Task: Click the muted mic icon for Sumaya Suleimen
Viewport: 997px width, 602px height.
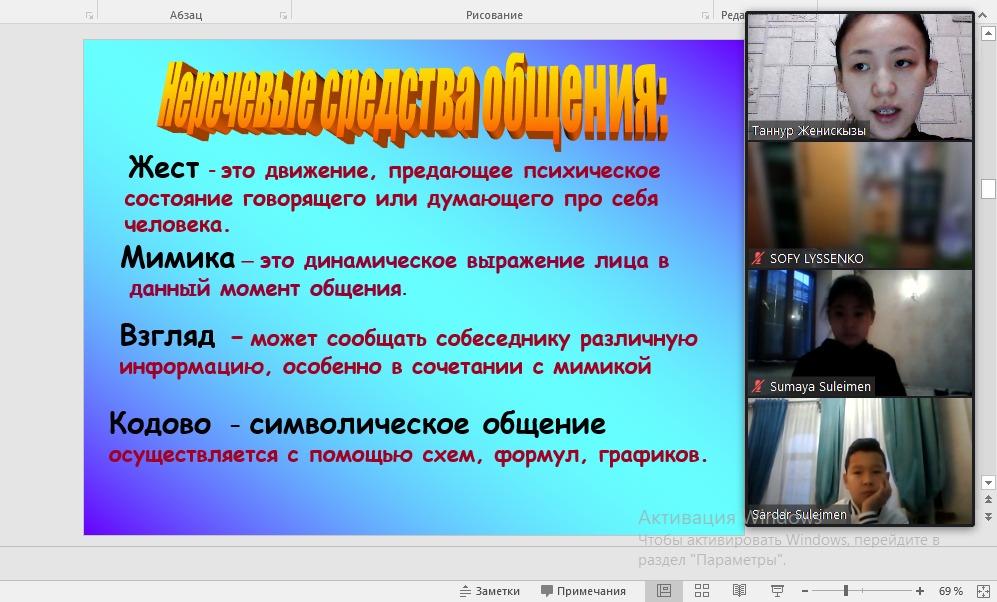Action: pyautogui.click(x=759, y=387)
